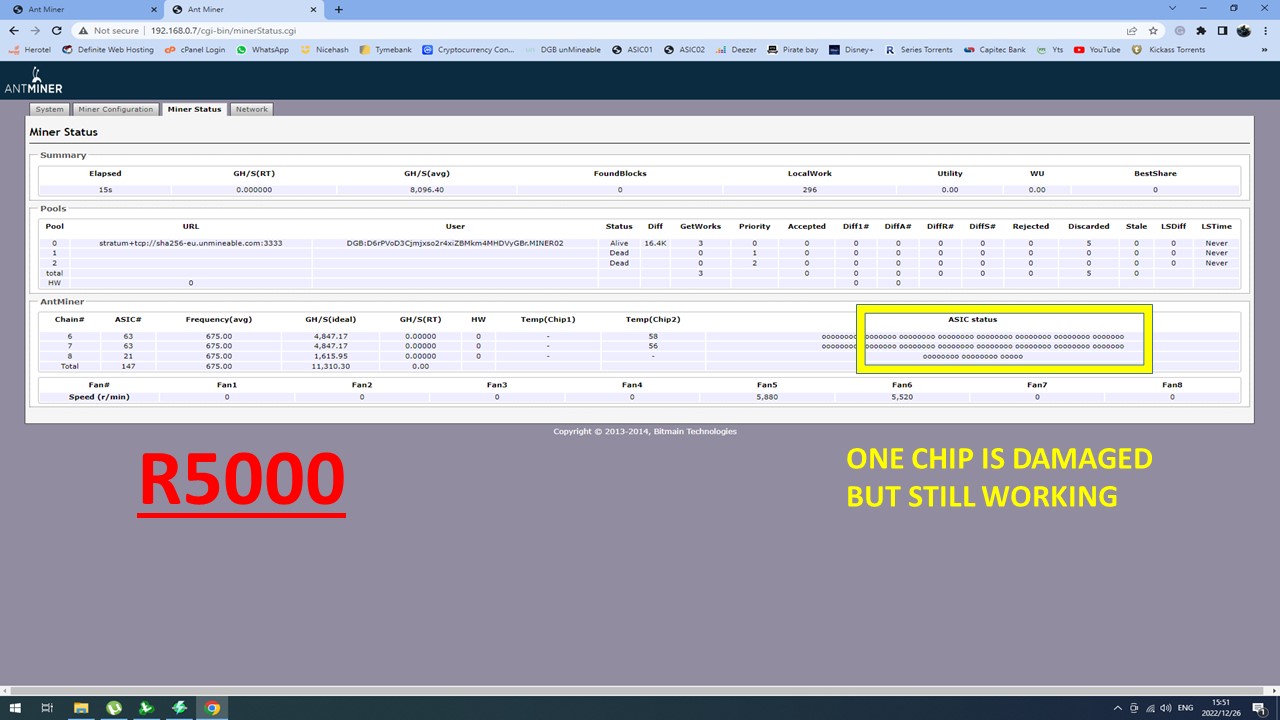Screen dimensions: 1280x720
Task: Click the share page icon
Action: [1132, 30]
